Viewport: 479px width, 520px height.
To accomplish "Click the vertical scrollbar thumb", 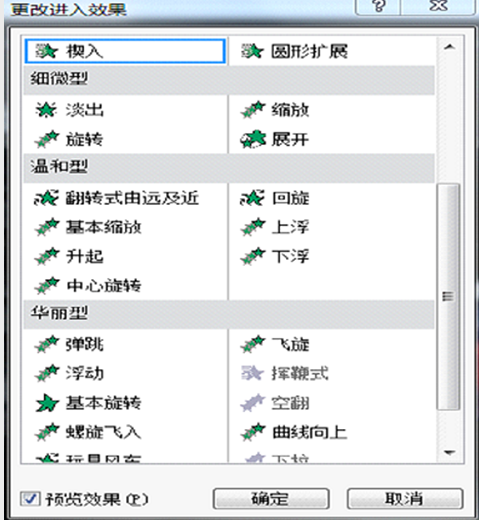I will pyautogui.click(x=448, y=296).
